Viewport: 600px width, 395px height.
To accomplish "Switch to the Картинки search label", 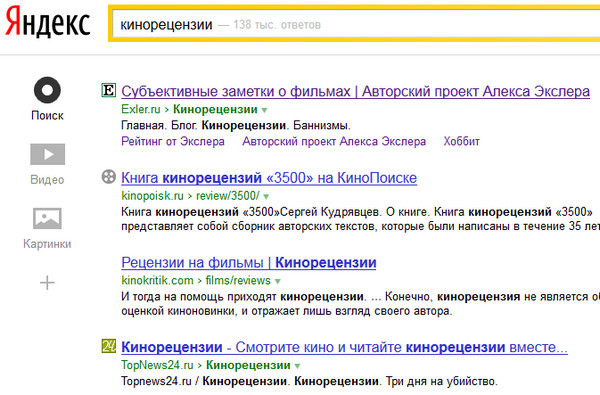I will (47, 244).
